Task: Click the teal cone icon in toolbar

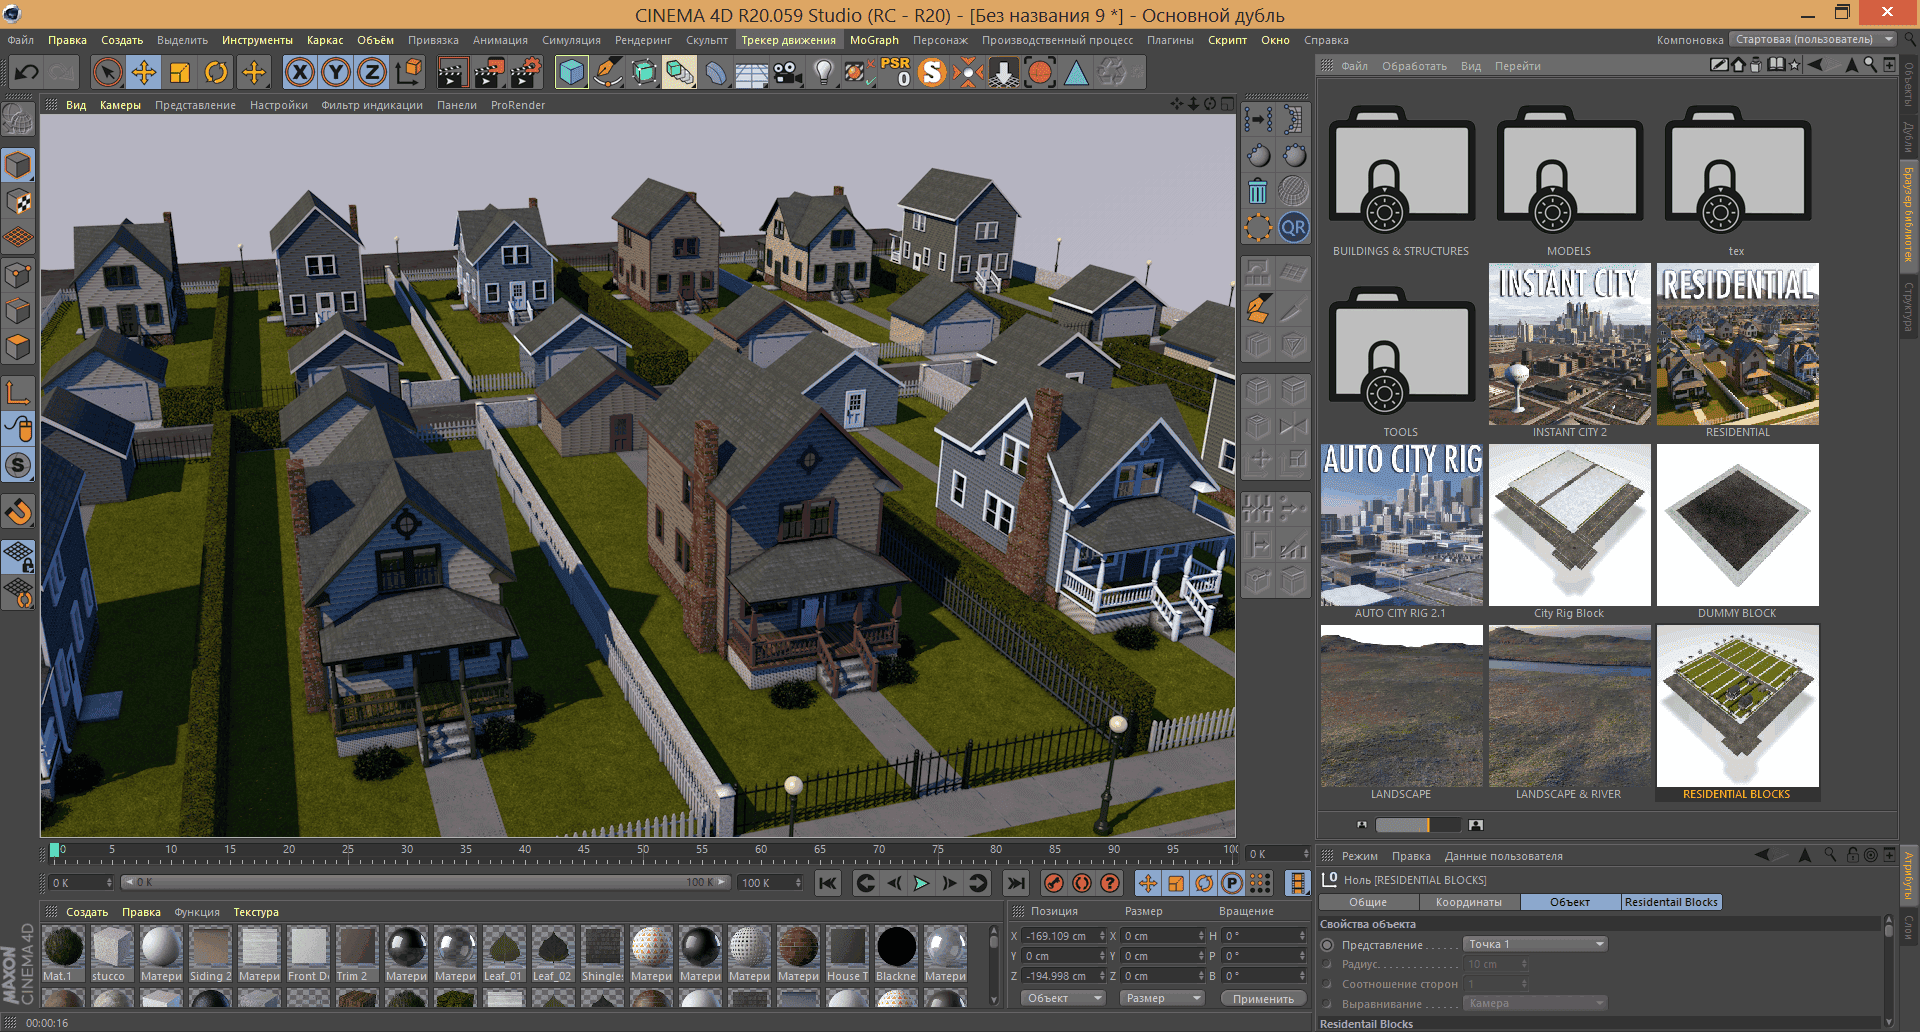Action: click(x=1076, y=72)
